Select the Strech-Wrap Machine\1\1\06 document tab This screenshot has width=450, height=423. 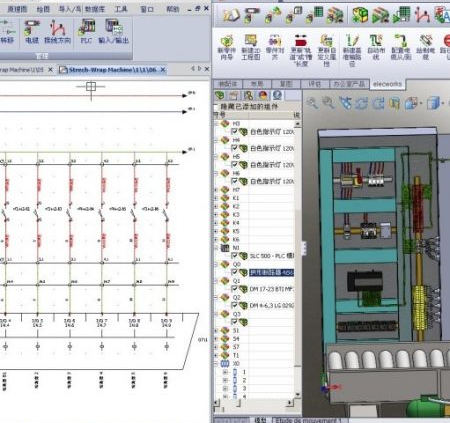click(x=112, y=70)
